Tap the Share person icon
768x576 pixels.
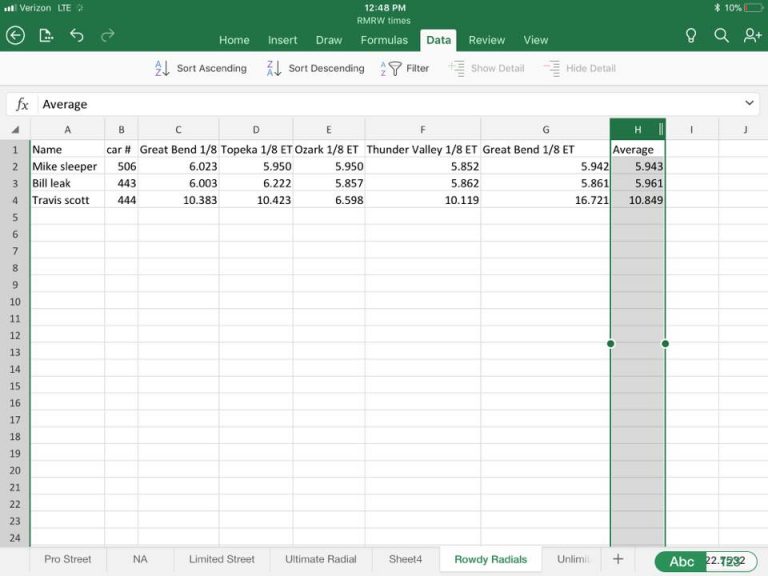752,35
